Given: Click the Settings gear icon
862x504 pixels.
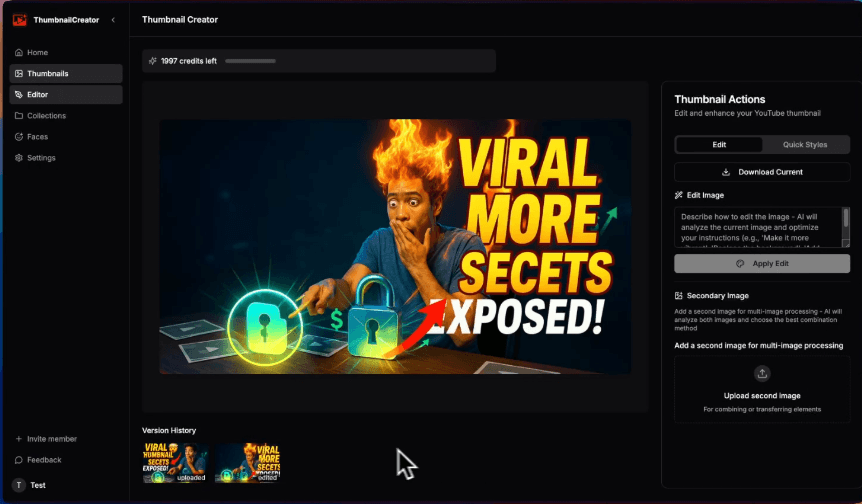Looking at the screenshot, I should [x=19, y=158].
